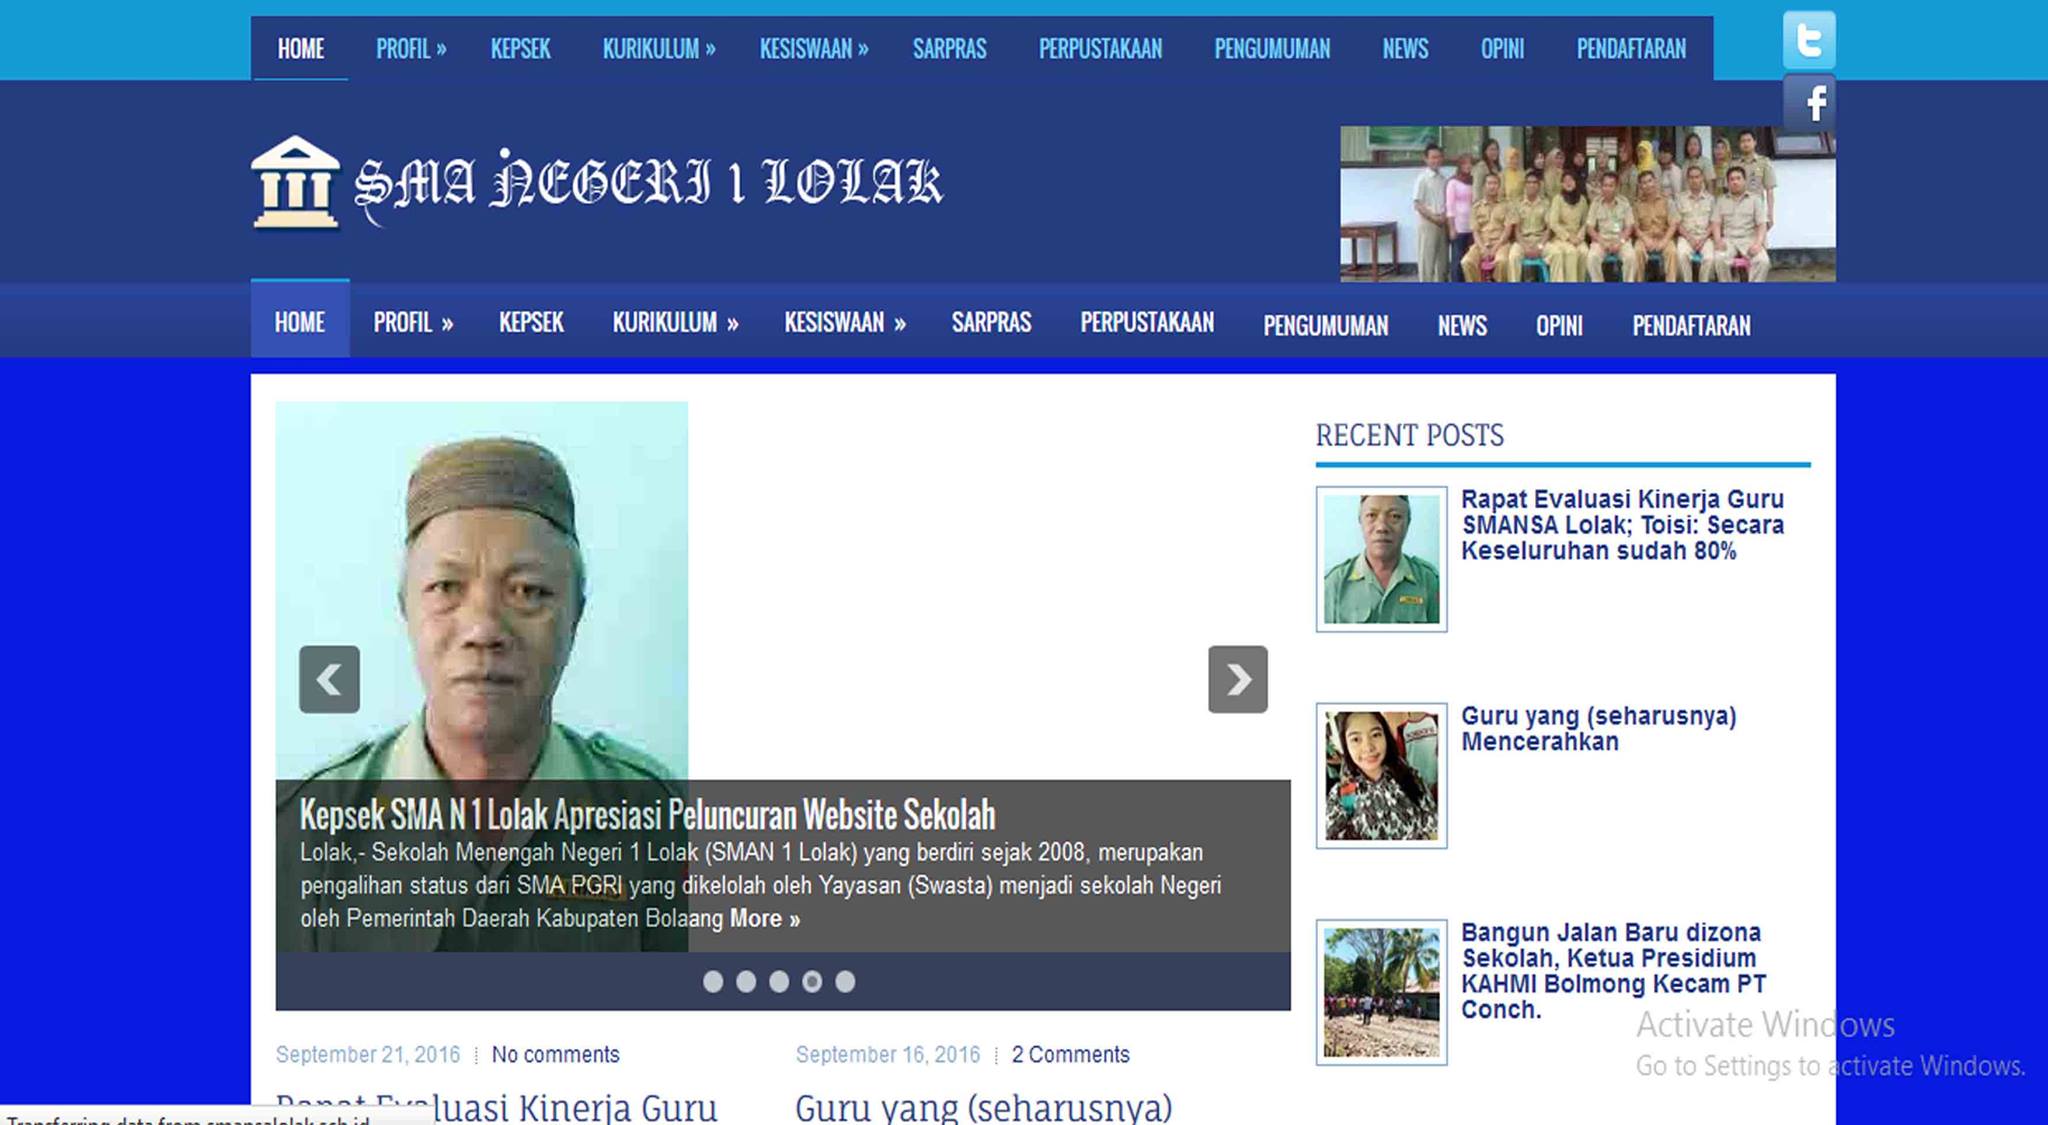
Task: Open SARPRAS in the top navigation bar
Action: coord(949,49)
